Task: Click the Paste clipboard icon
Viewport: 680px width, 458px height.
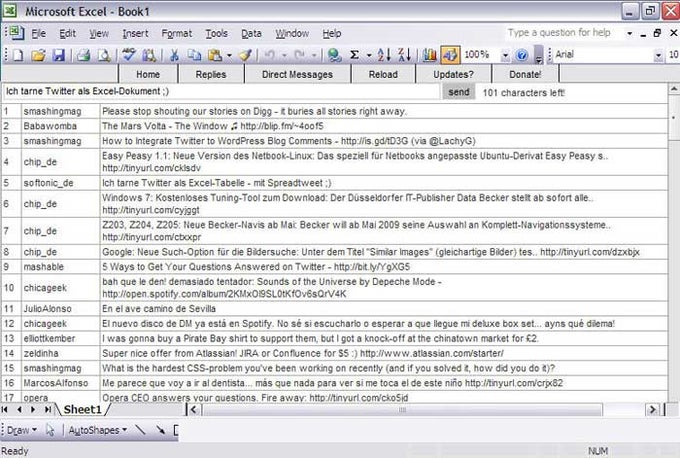Action: click(215, 55)
